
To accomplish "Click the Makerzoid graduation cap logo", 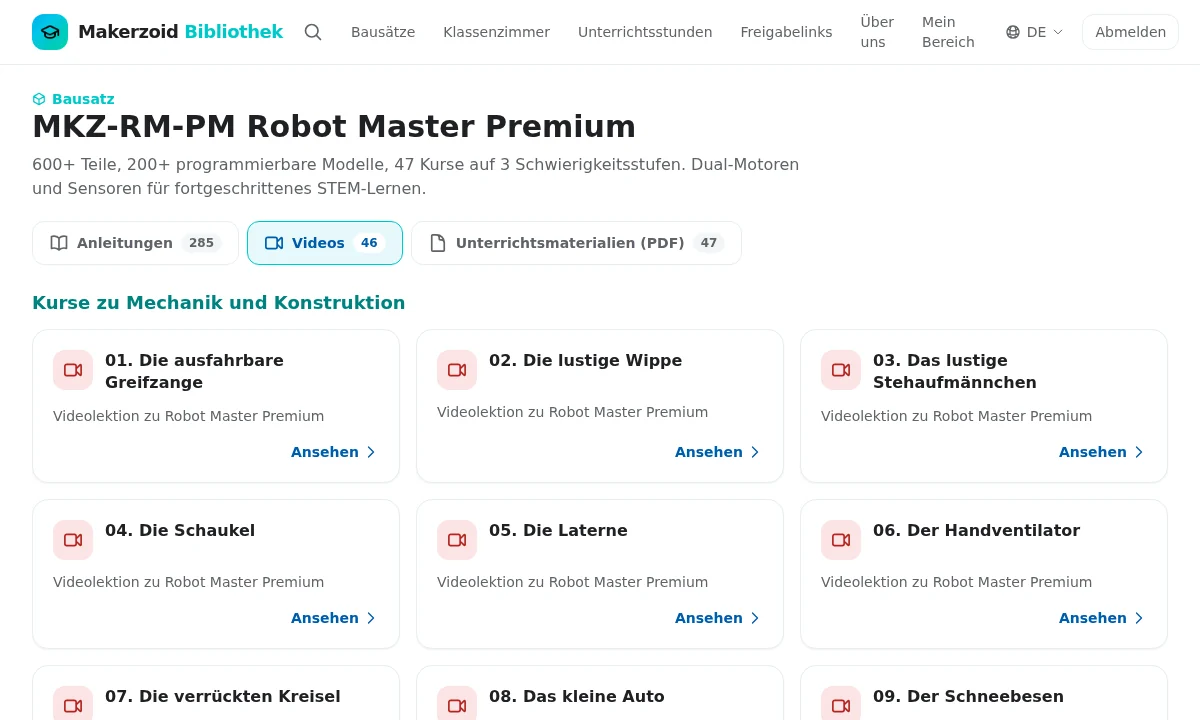I will [50, 32].
